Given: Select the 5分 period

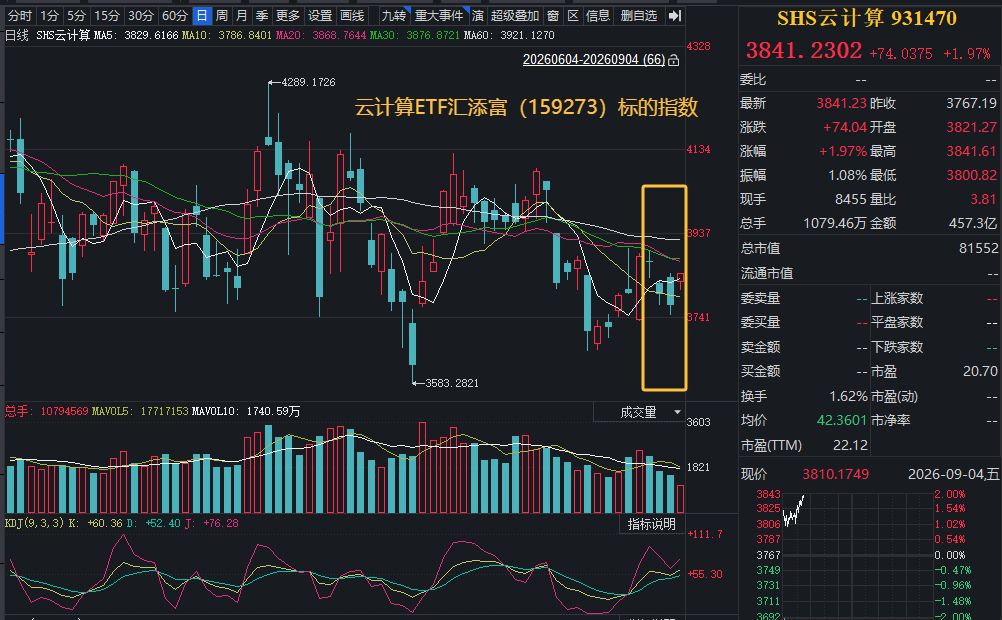Looking at the screenshot, I should pyautogui.click(x=77, y=15).
